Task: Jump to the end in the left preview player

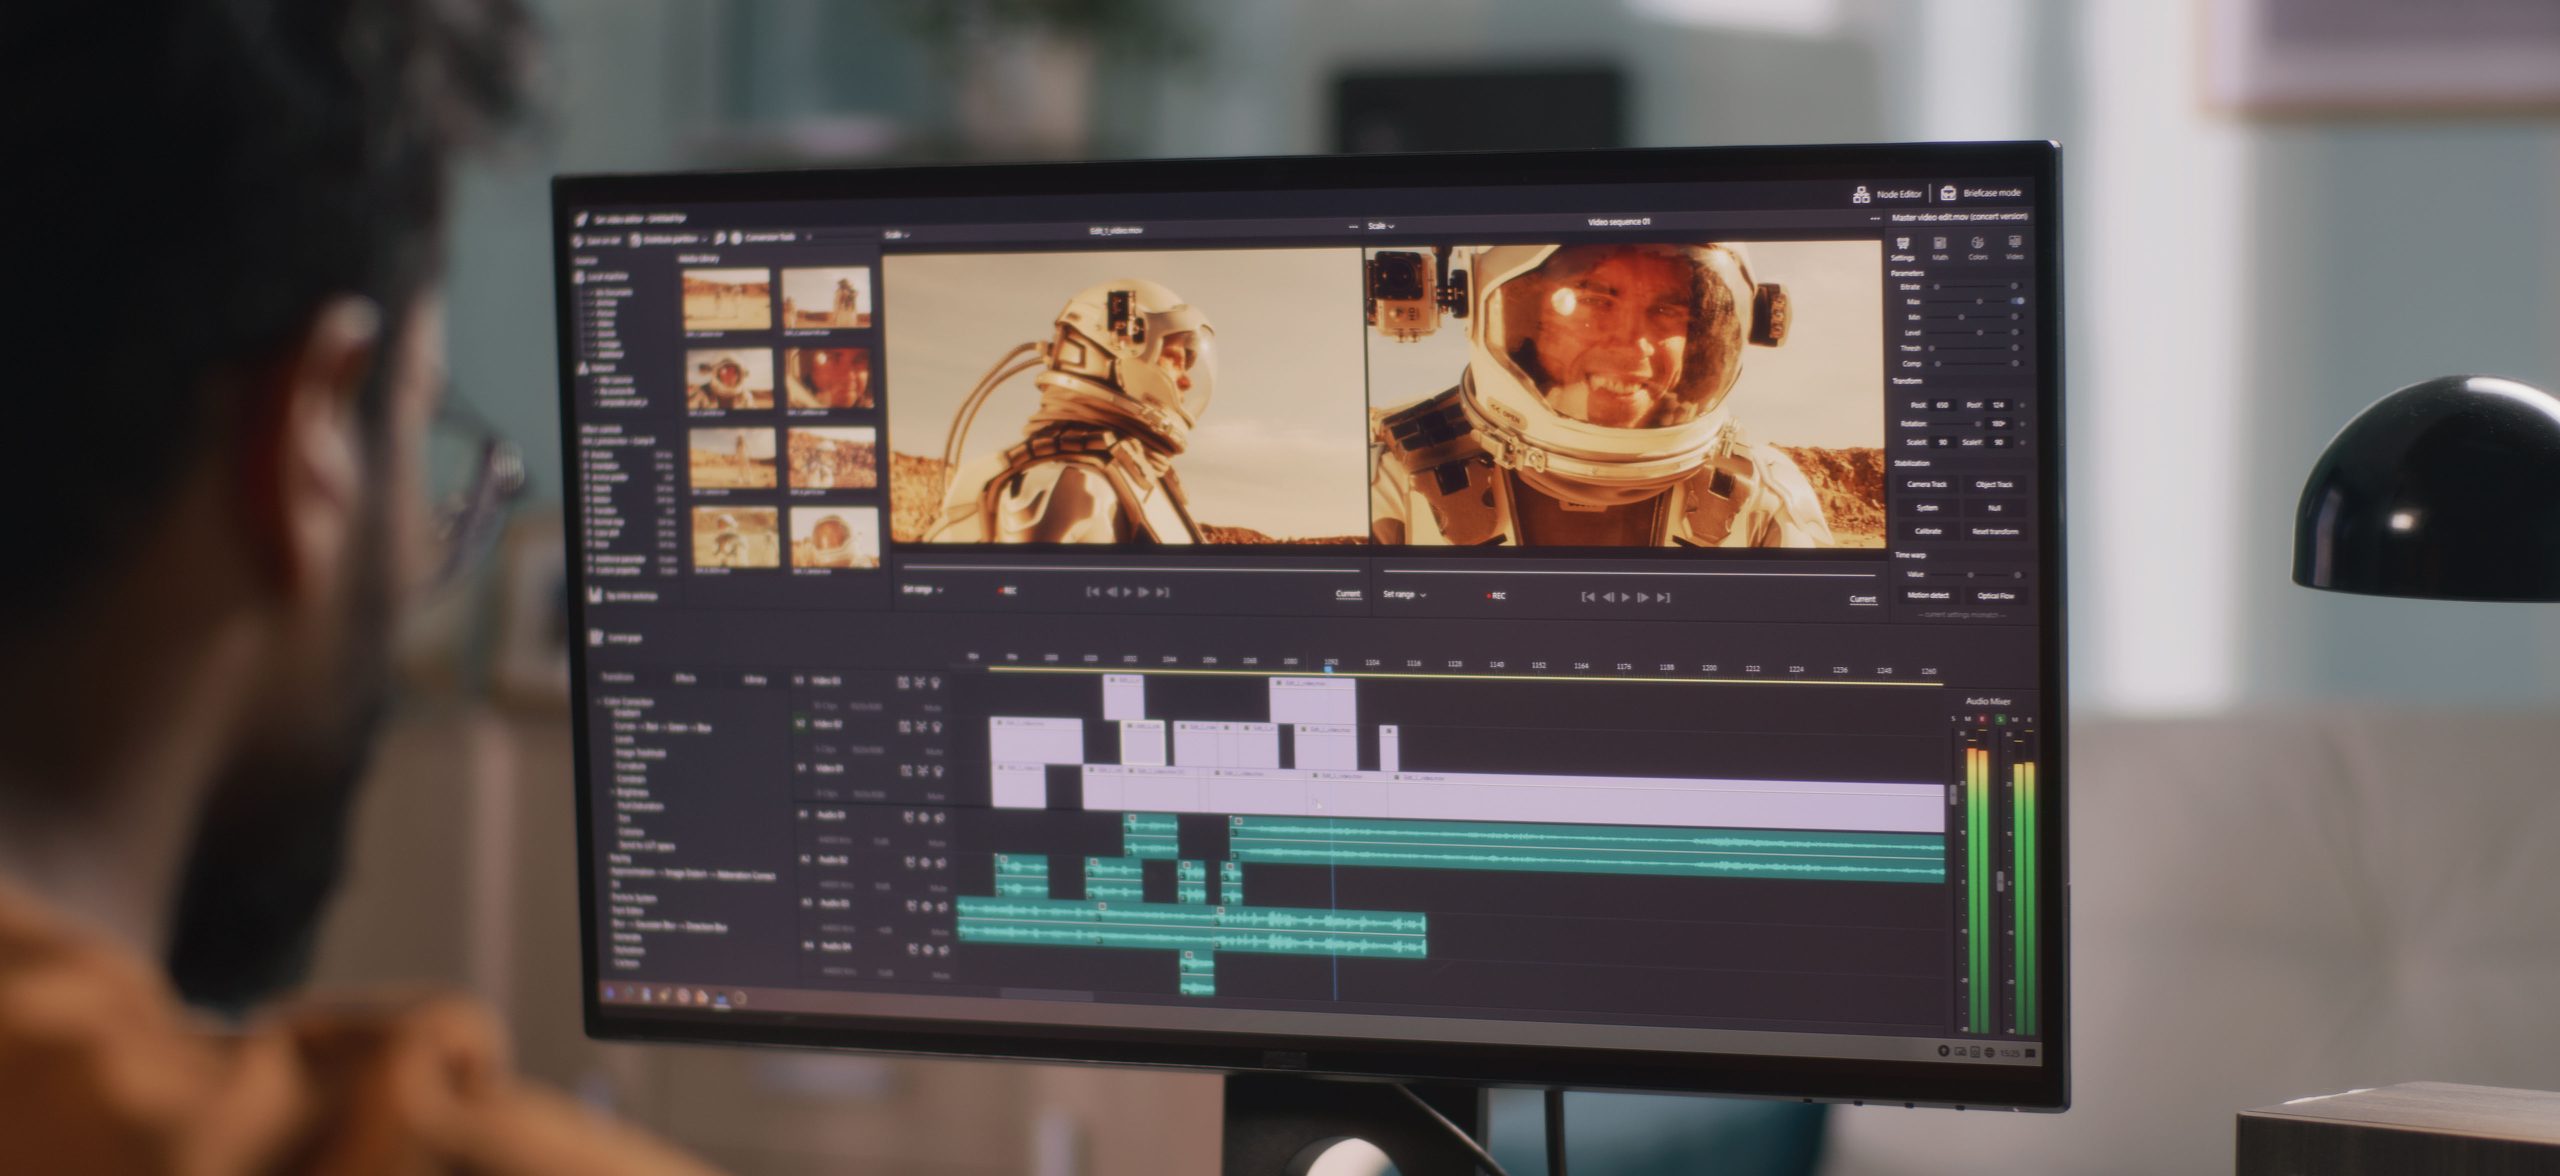Action: point(1162,592)
